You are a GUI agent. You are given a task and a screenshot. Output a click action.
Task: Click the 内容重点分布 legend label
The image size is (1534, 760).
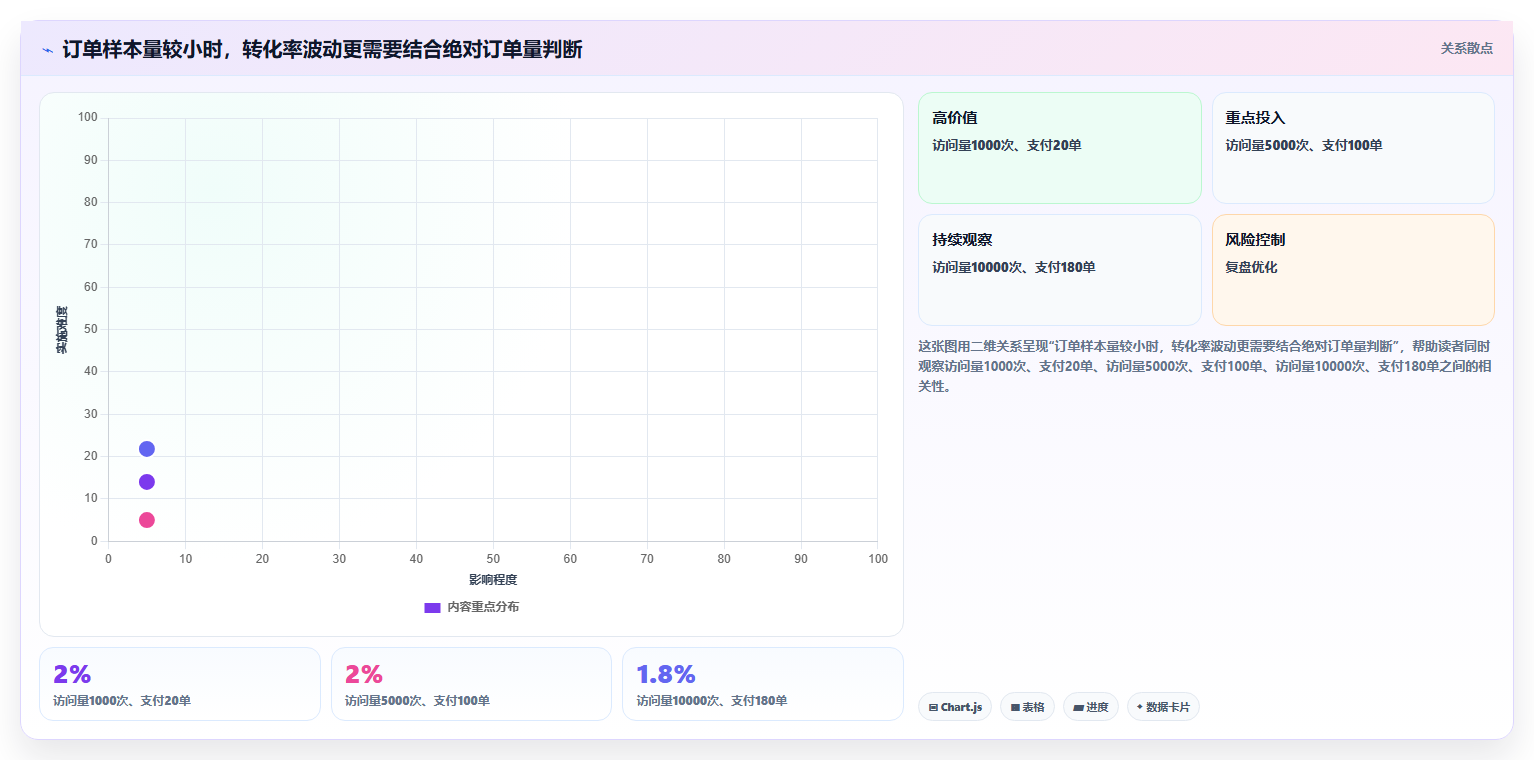pyautogui.click(x=483, y=607)
